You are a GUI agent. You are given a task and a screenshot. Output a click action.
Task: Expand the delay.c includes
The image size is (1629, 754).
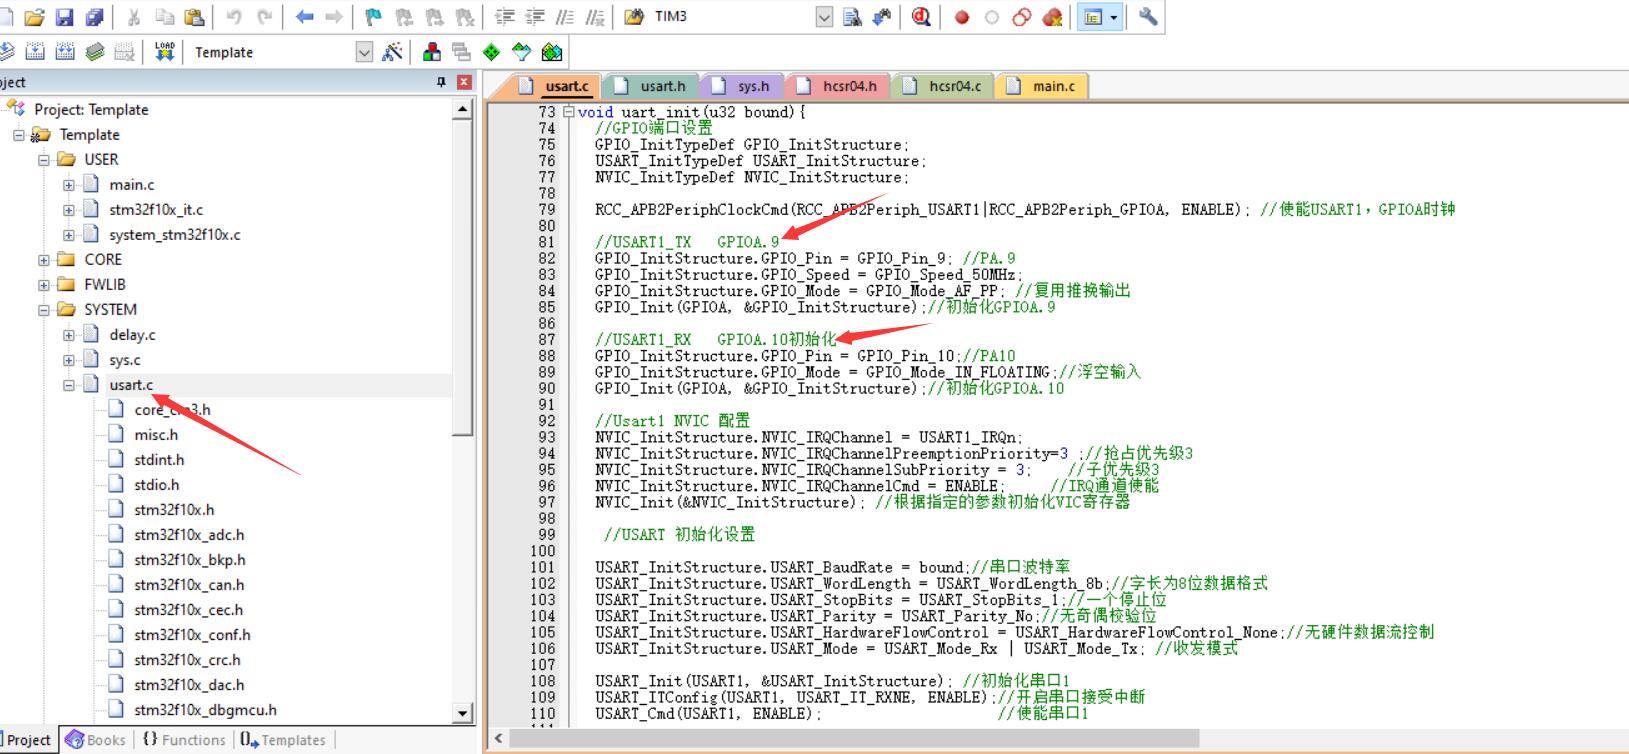69,335
